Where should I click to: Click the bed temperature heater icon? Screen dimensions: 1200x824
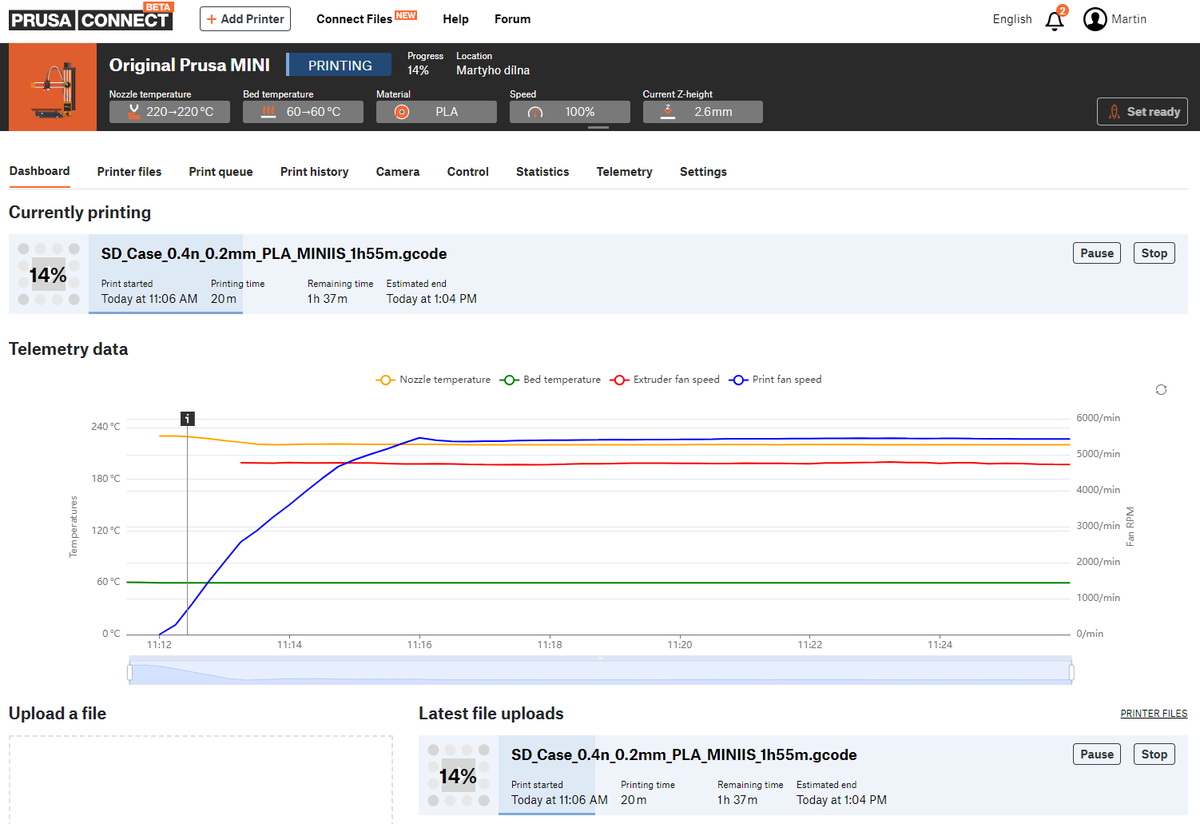pos(267,112)
